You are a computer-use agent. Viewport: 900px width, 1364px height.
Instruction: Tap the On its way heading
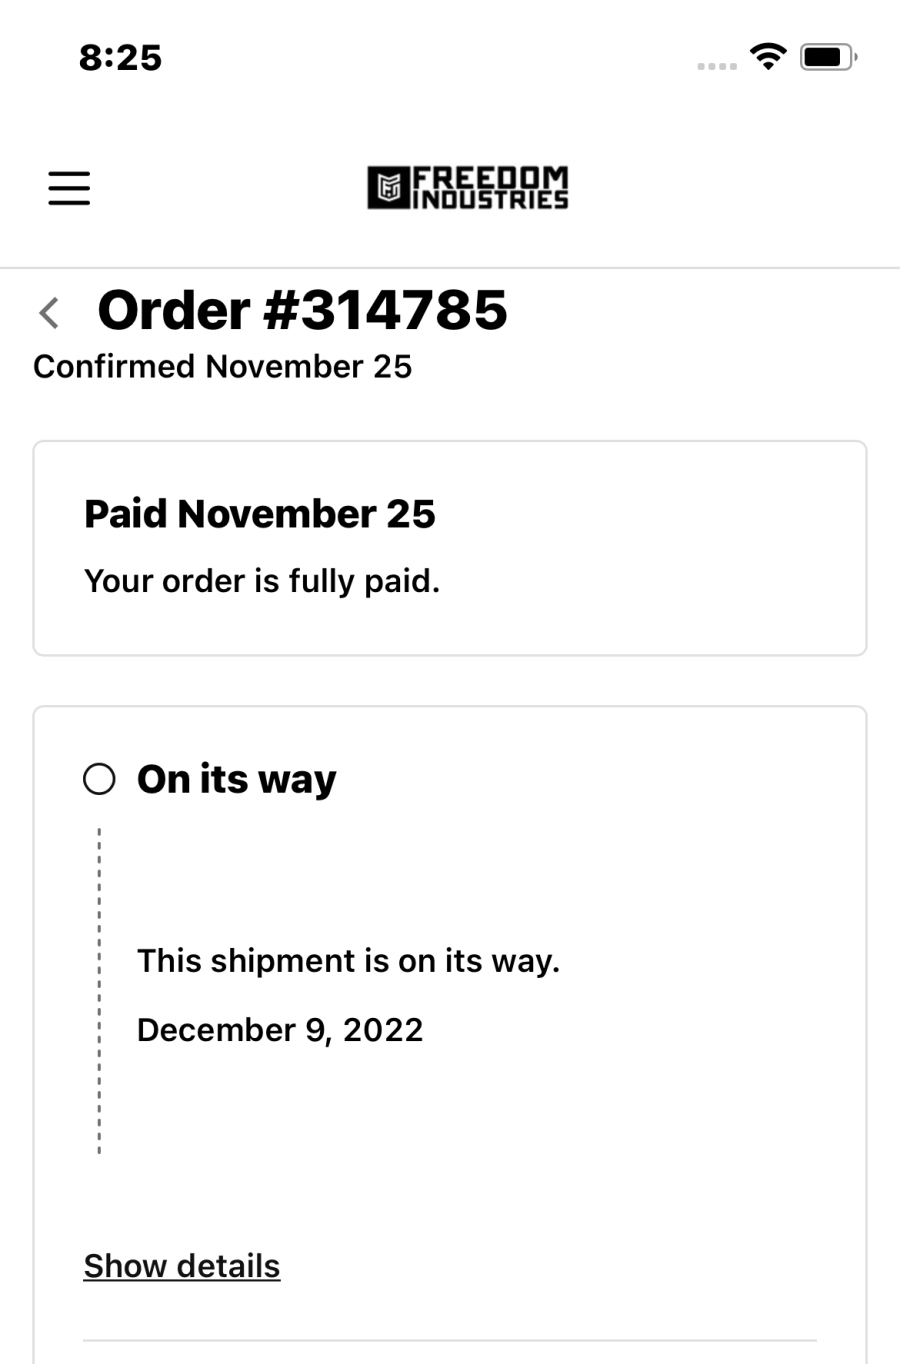[236, 779]
